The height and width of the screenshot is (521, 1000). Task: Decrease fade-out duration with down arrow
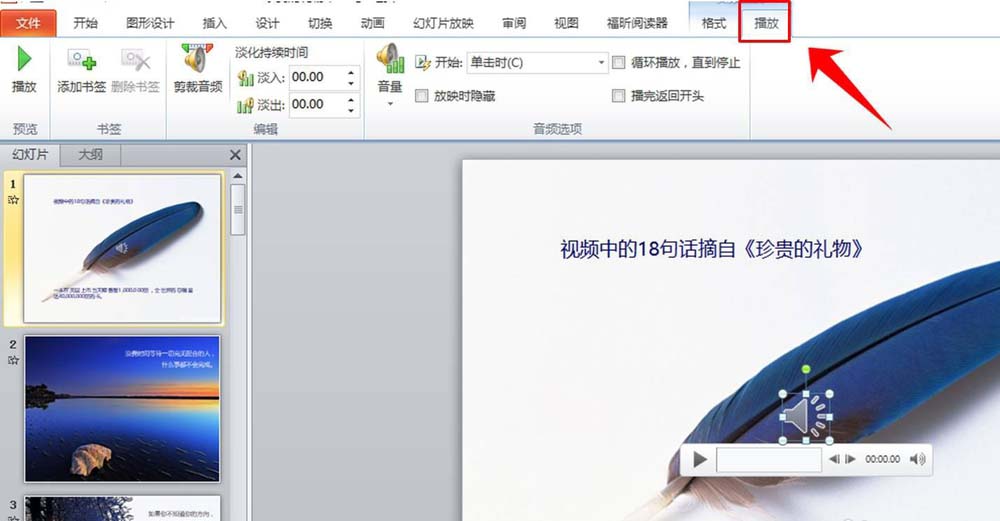(x=351, y=110)
